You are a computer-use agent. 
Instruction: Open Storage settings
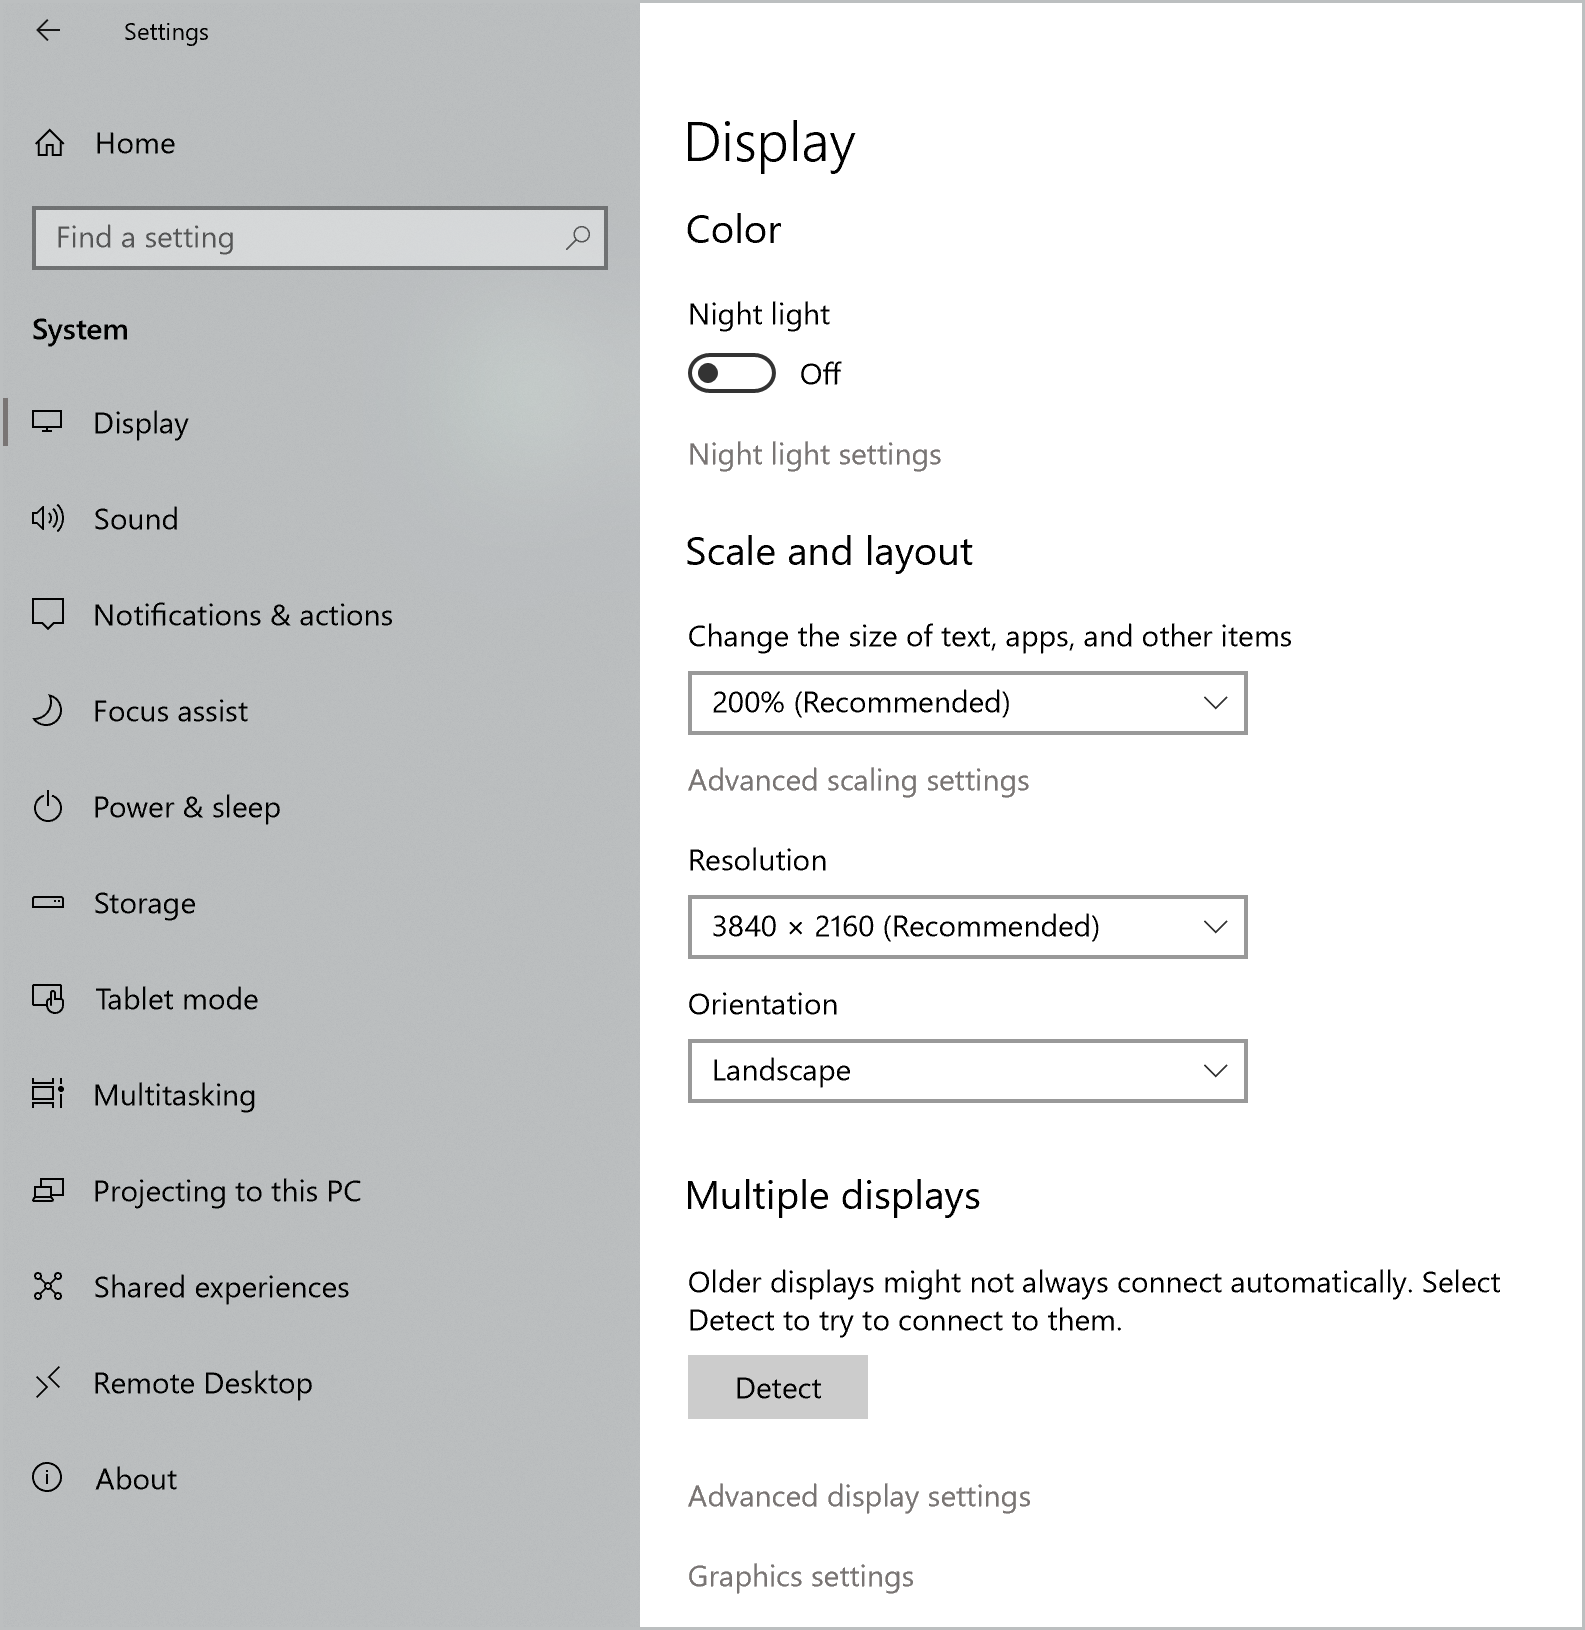tap(145, 904)
